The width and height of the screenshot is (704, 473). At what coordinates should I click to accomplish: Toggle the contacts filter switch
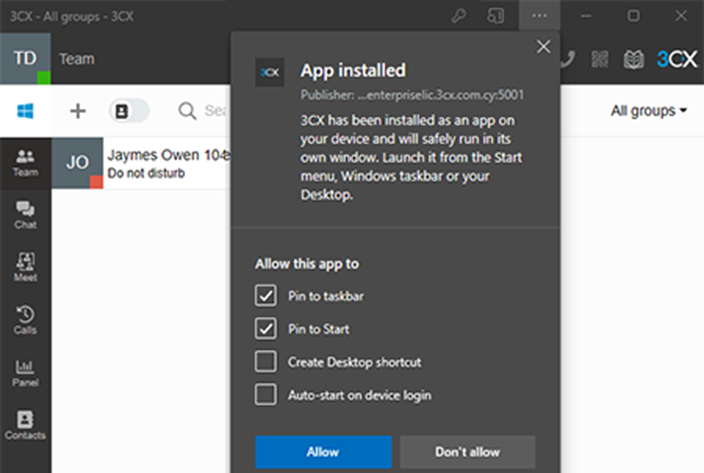coord(129,111)
